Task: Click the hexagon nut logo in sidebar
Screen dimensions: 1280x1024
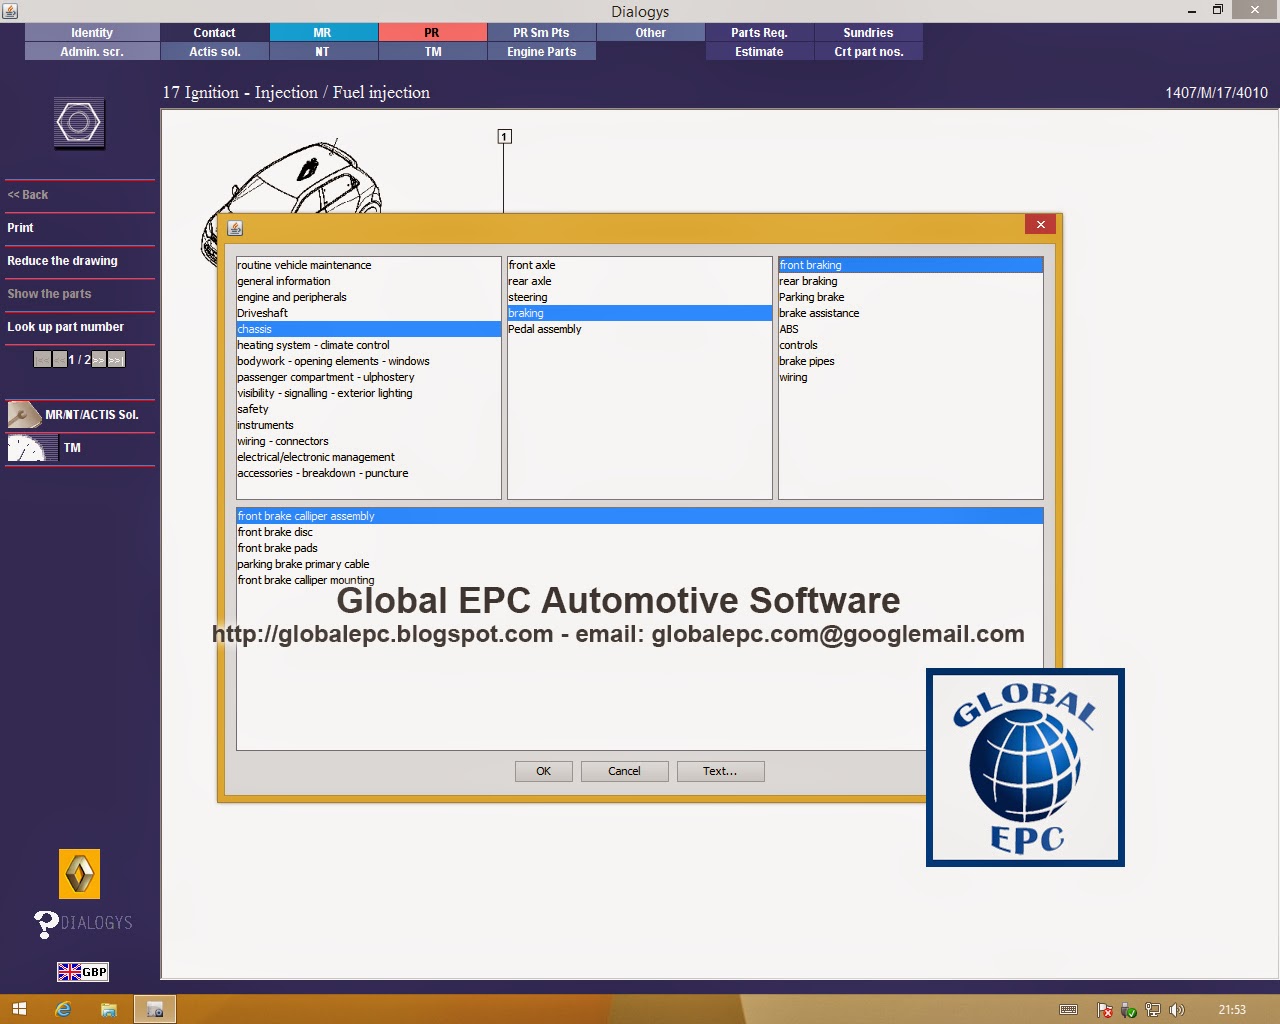Action: 79,123
